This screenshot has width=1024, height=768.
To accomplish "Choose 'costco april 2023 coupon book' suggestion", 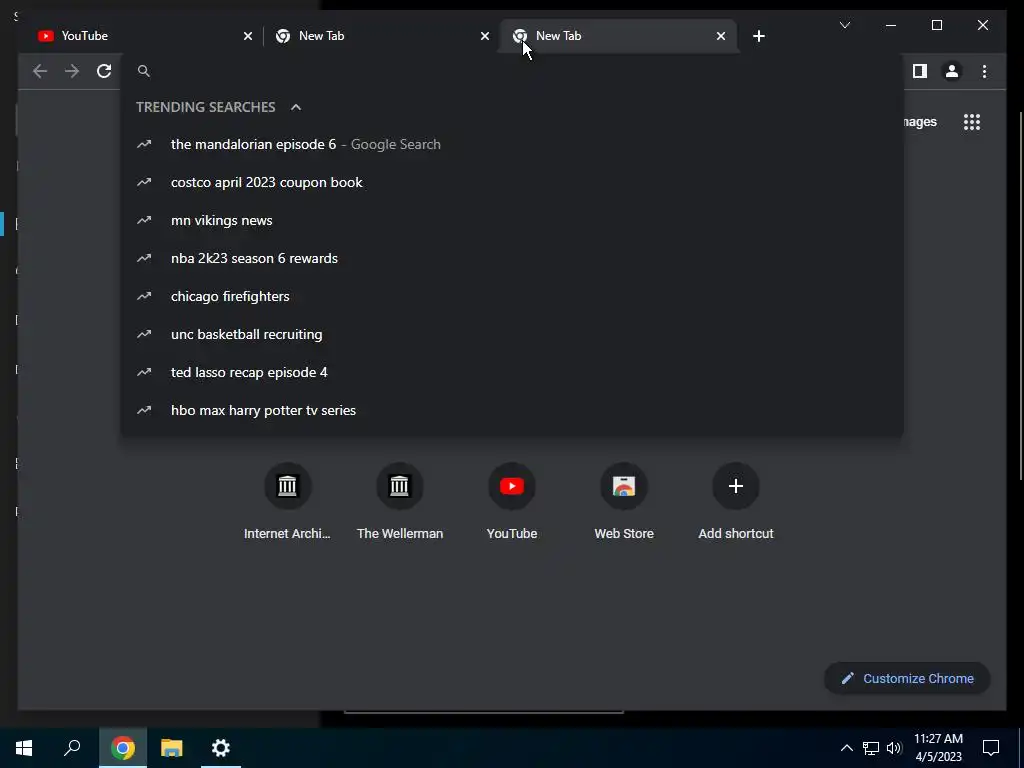I will pos(512,182).
